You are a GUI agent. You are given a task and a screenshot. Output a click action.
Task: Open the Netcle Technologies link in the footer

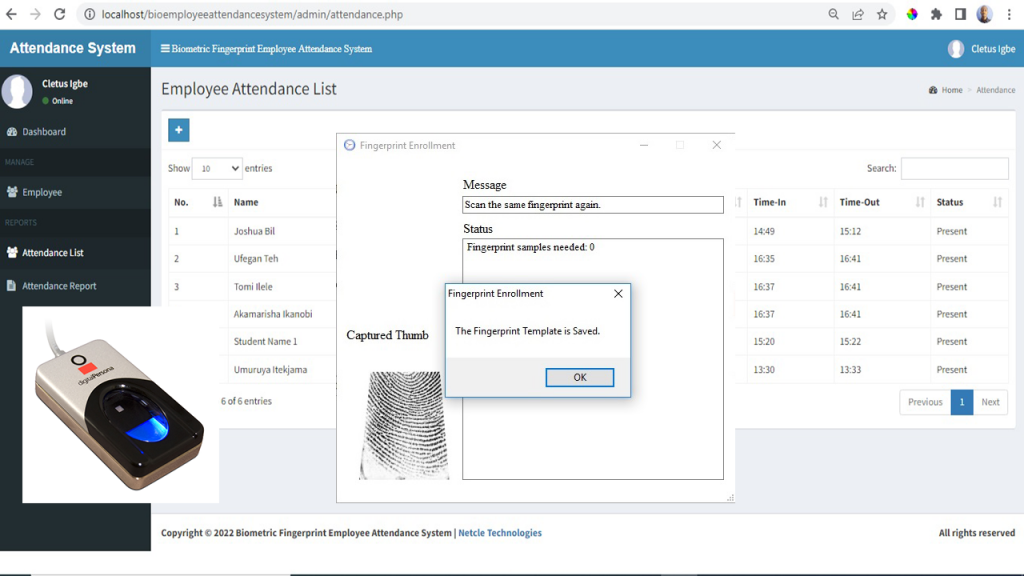click(499, 533)
